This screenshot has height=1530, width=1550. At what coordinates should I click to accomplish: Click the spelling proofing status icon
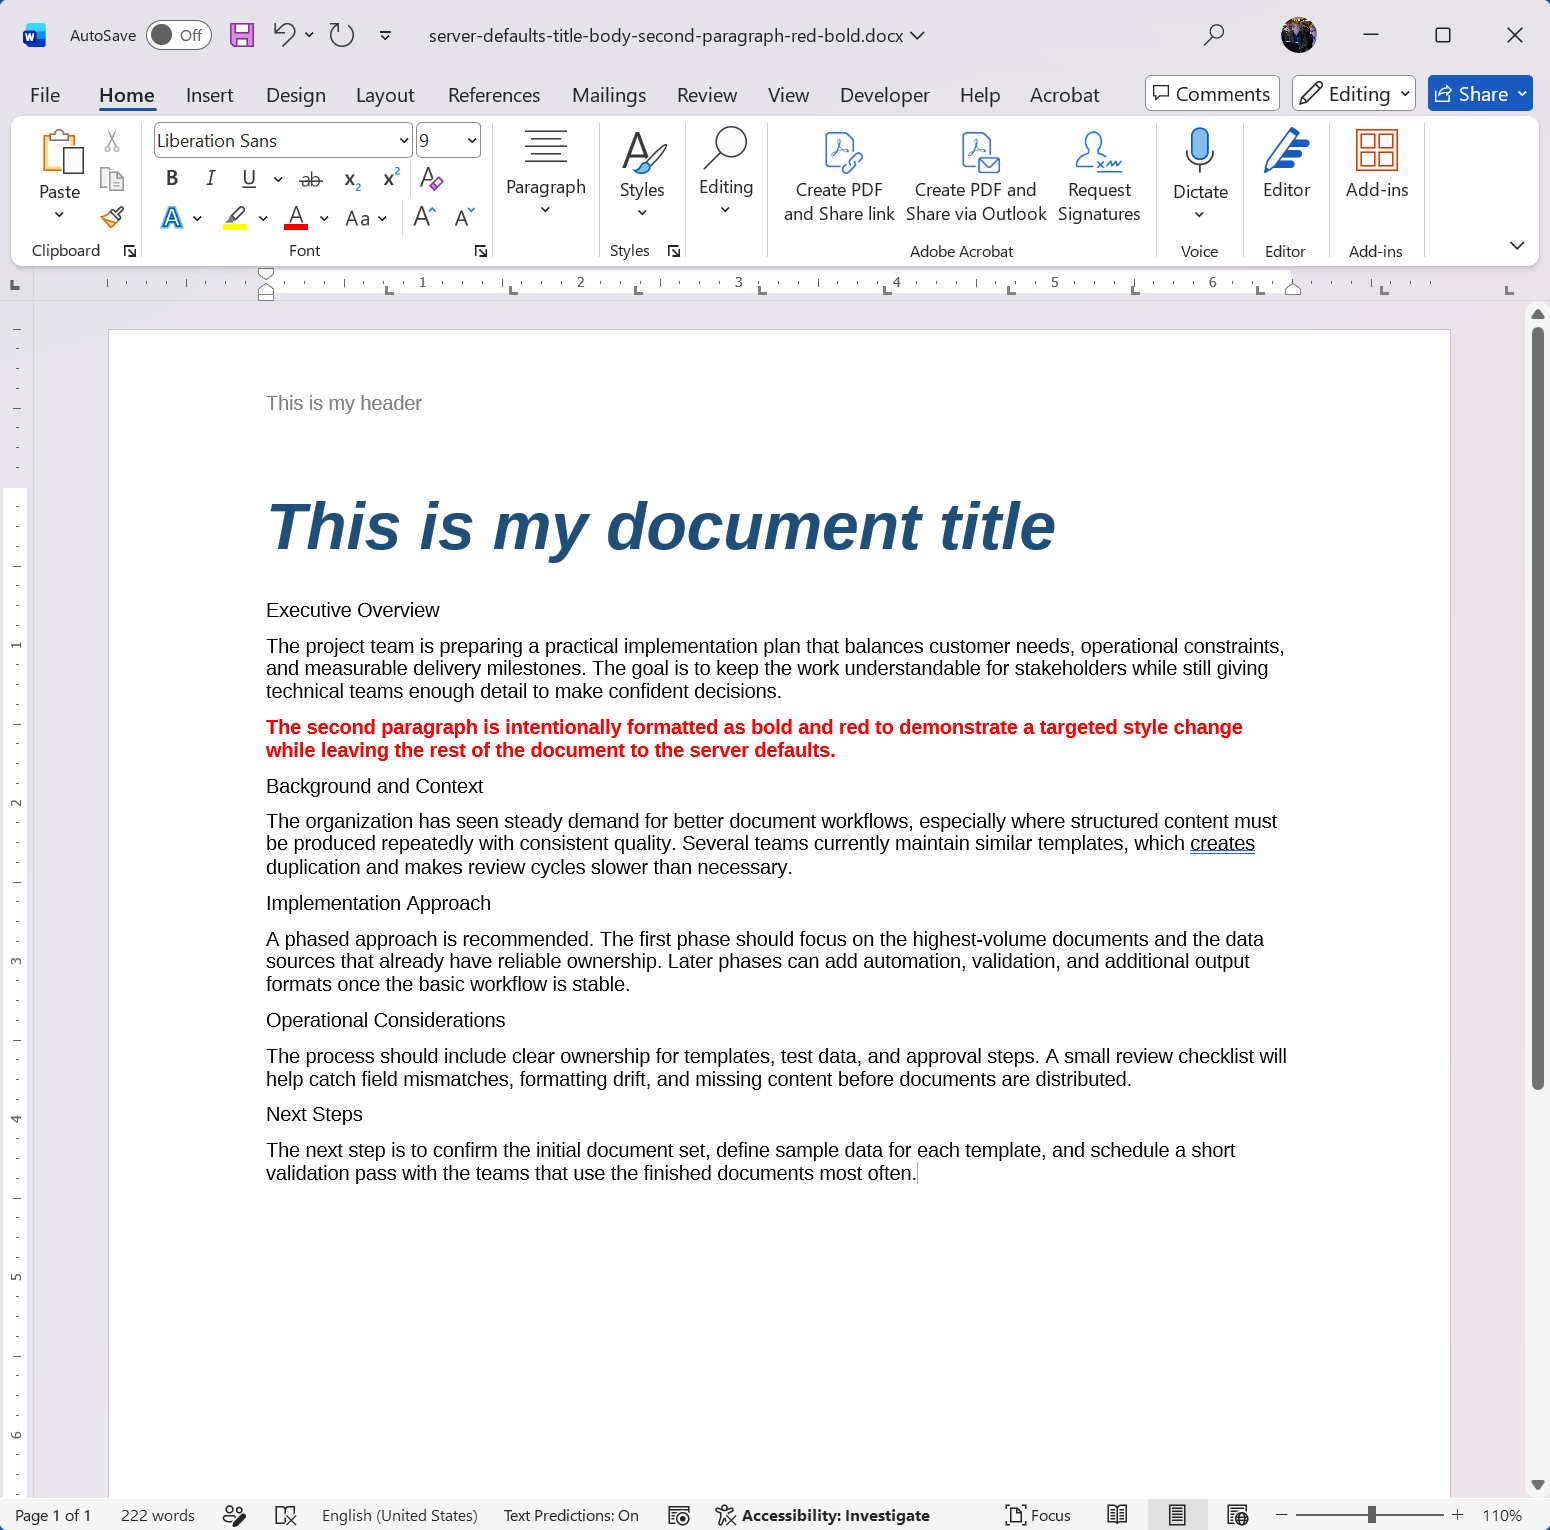[286, 1515]
